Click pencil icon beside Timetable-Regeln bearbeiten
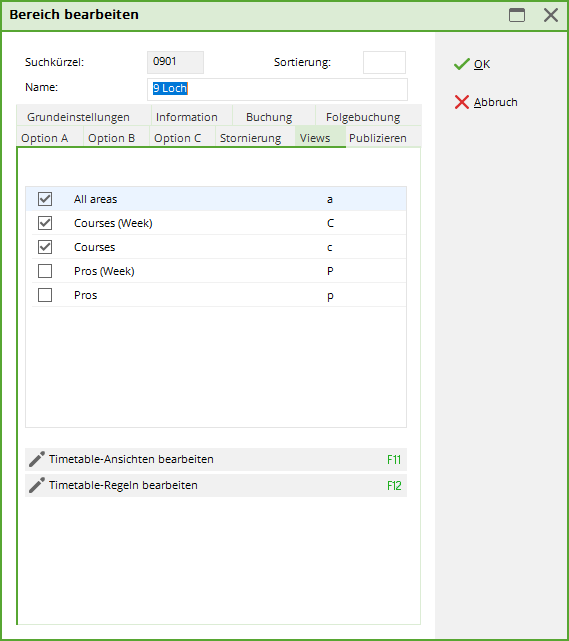Viewport: 569px width, 641px height. pyautogui.click(x=37, y=485)
